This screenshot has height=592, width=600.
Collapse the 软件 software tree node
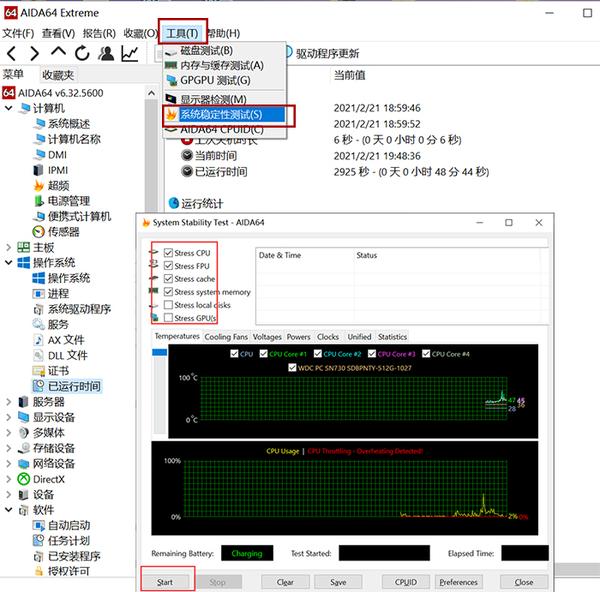(x=8, y=510)
